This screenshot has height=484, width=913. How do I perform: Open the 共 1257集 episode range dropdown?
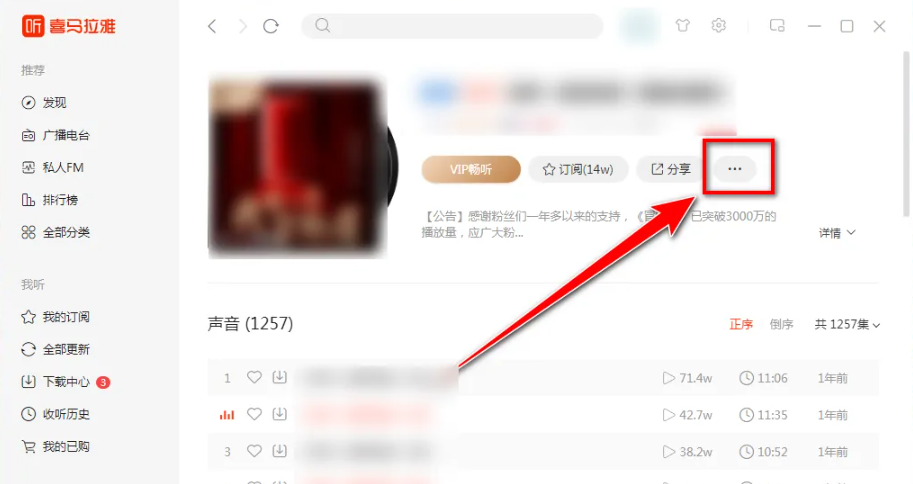click(x=847, y=324)
